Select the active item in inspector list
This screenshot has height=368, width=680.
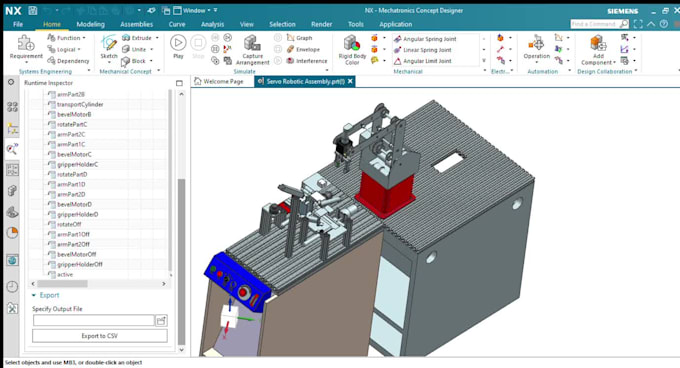[x=65, y=274]
